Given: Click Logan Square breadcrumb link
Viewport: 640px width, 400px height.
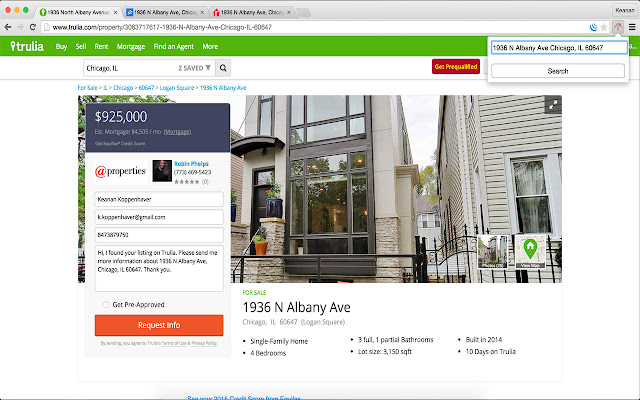Looking at the screenshot, I should tap(177, 88).
